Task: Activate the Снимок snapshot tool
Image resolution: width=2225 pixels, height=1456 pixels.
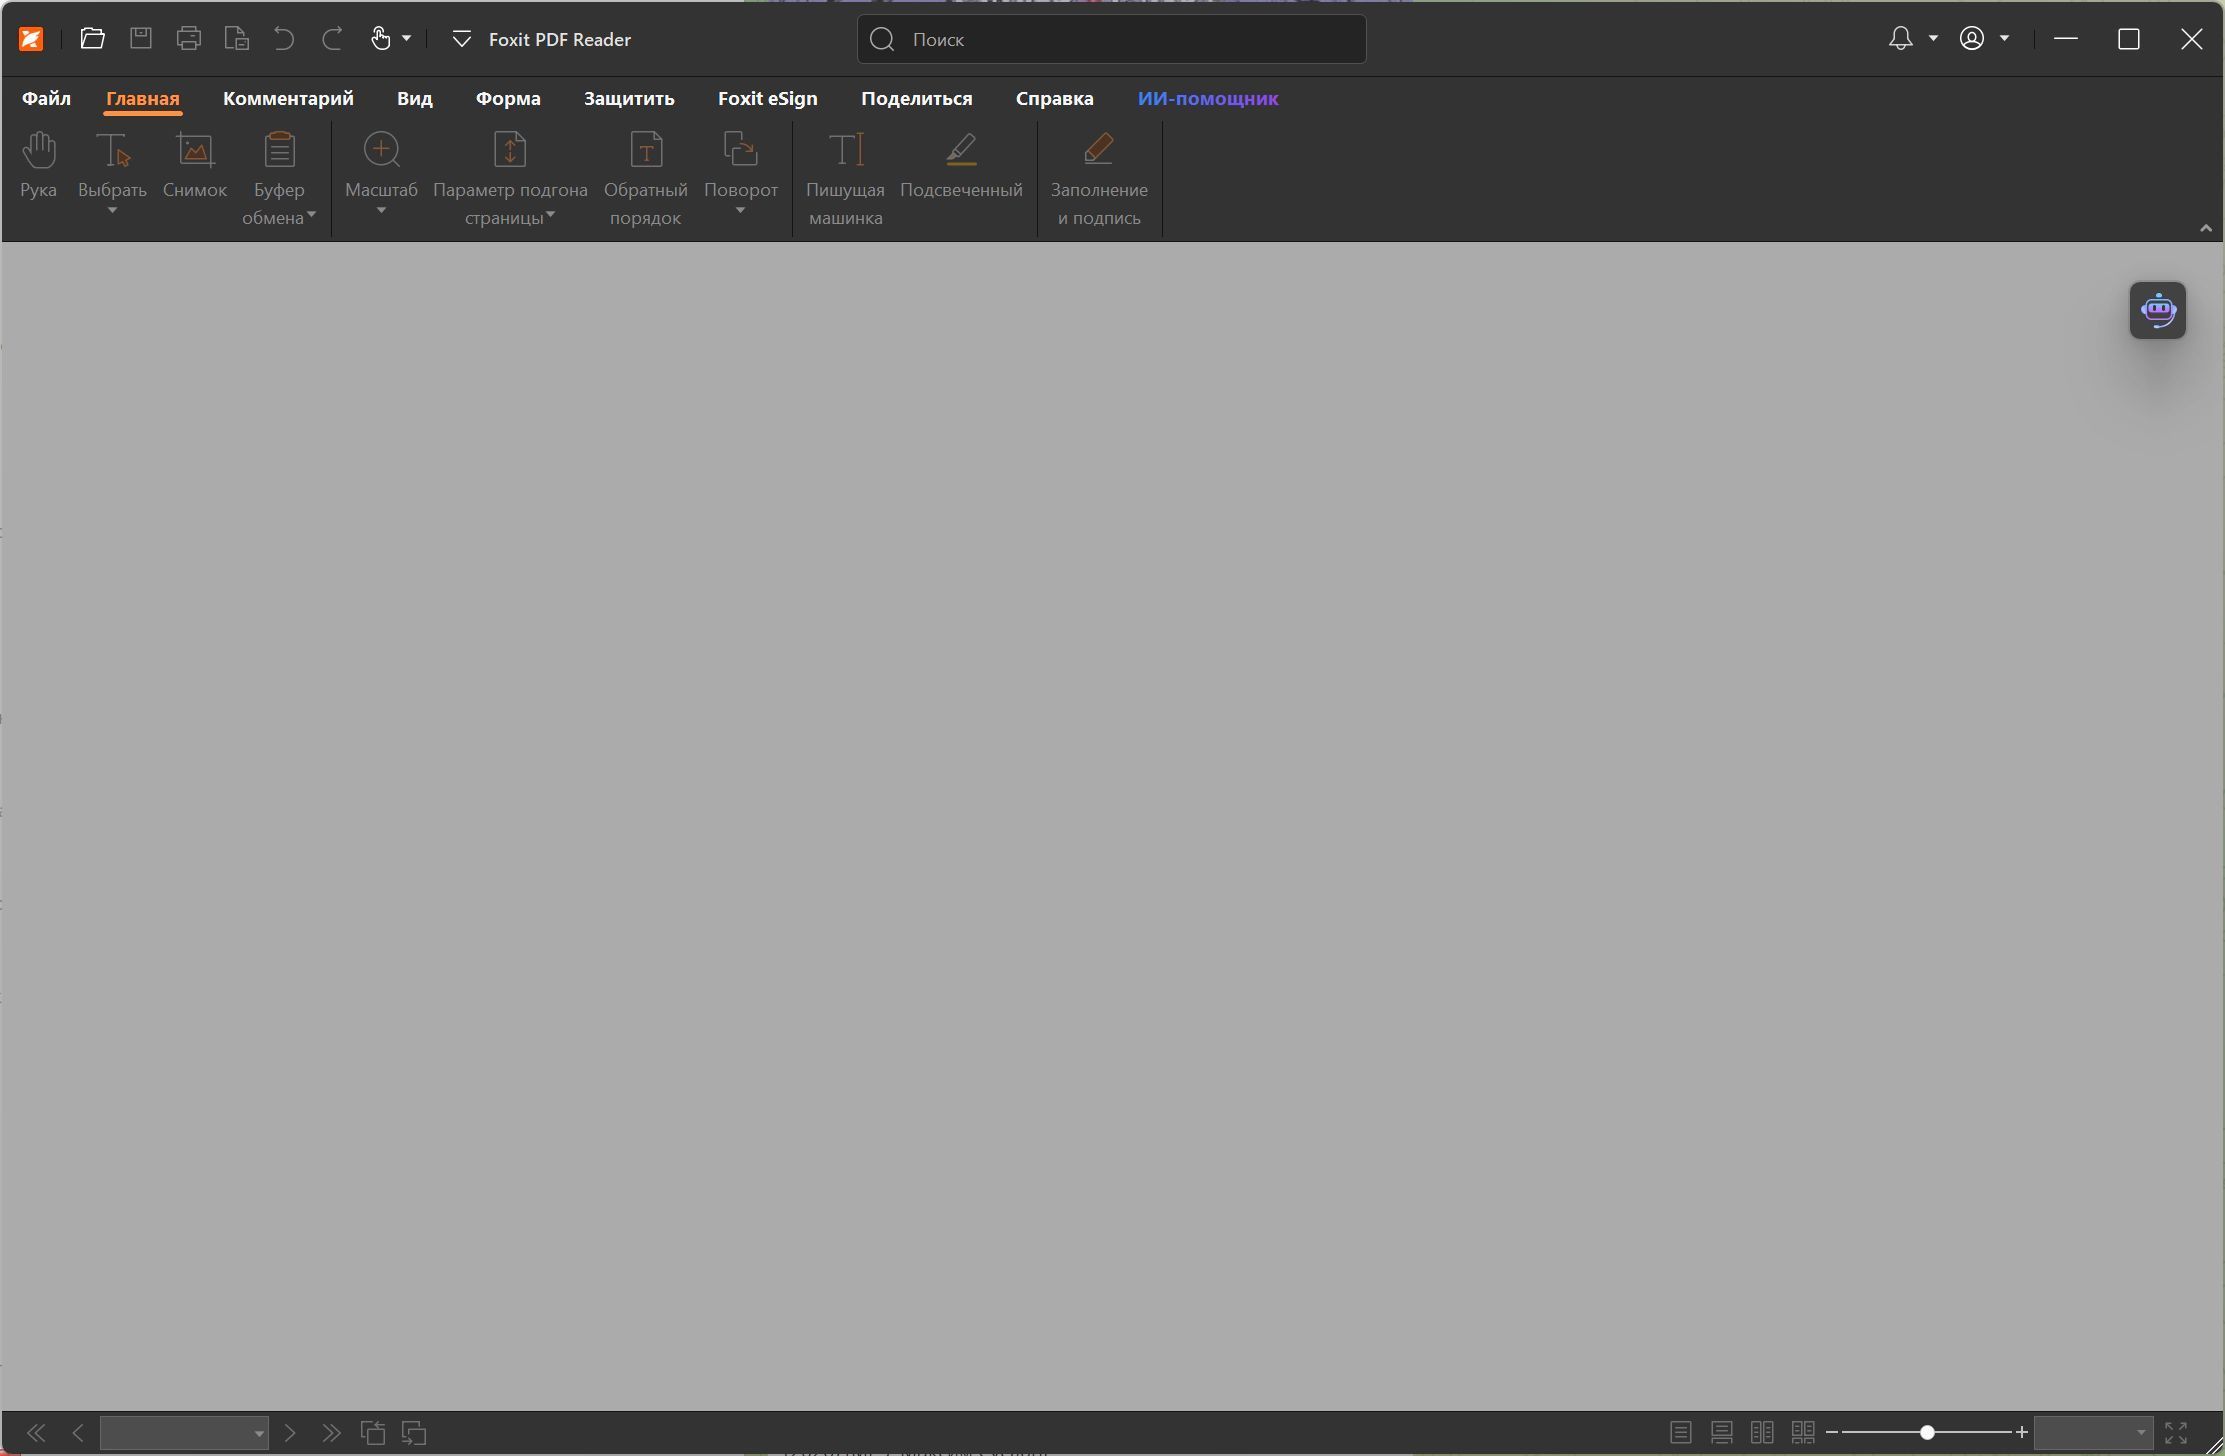Action: 195,166
